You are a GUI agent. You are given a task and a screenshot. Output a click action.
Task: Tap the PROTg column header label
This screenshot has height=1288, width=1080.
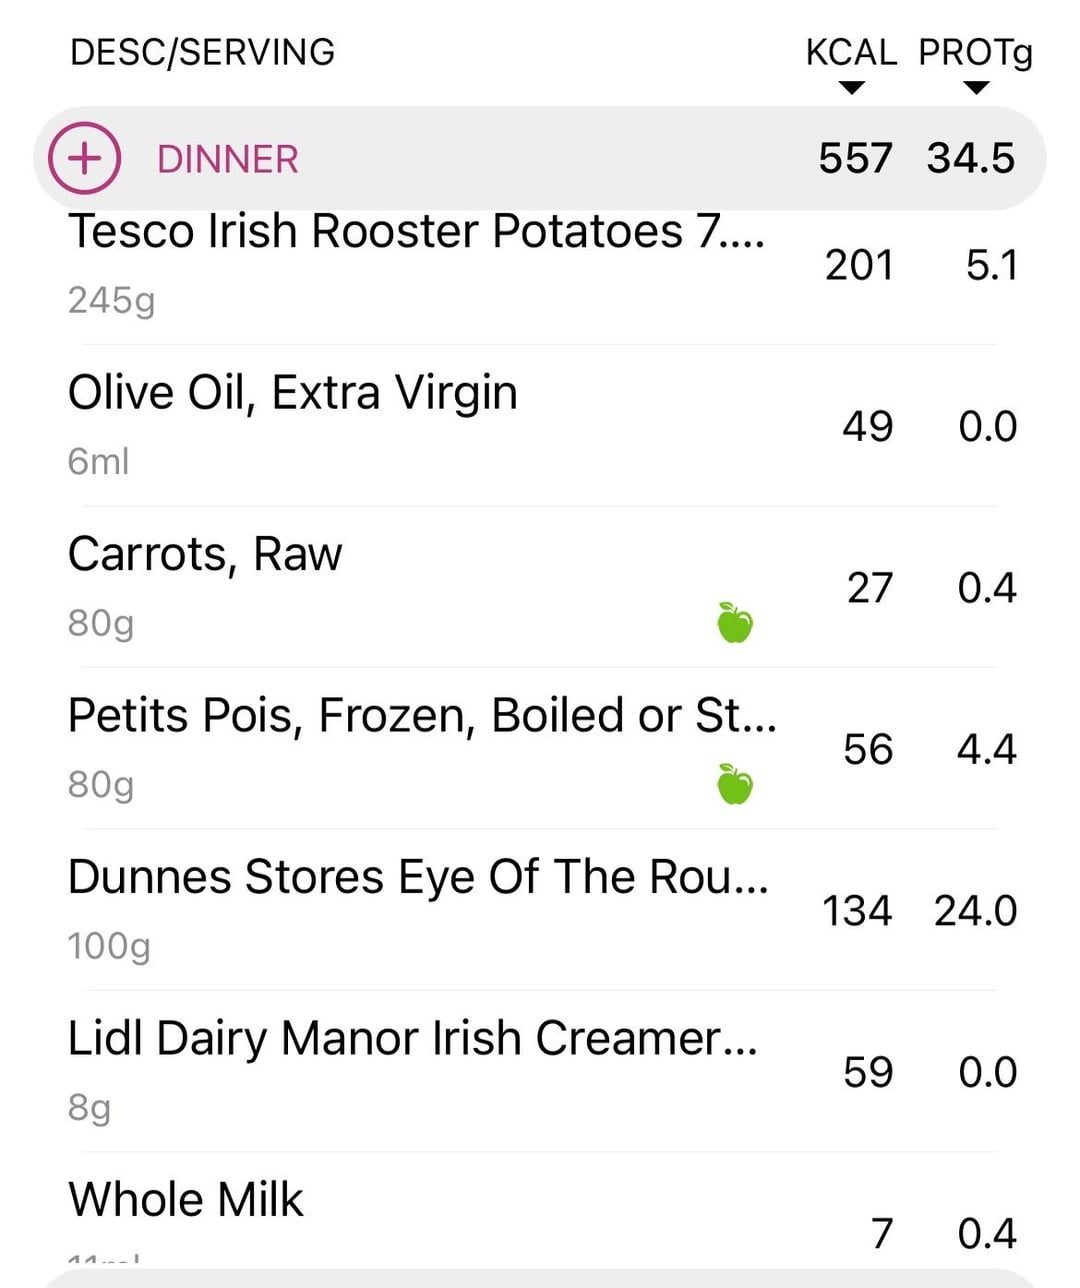(x=975, y=52)
